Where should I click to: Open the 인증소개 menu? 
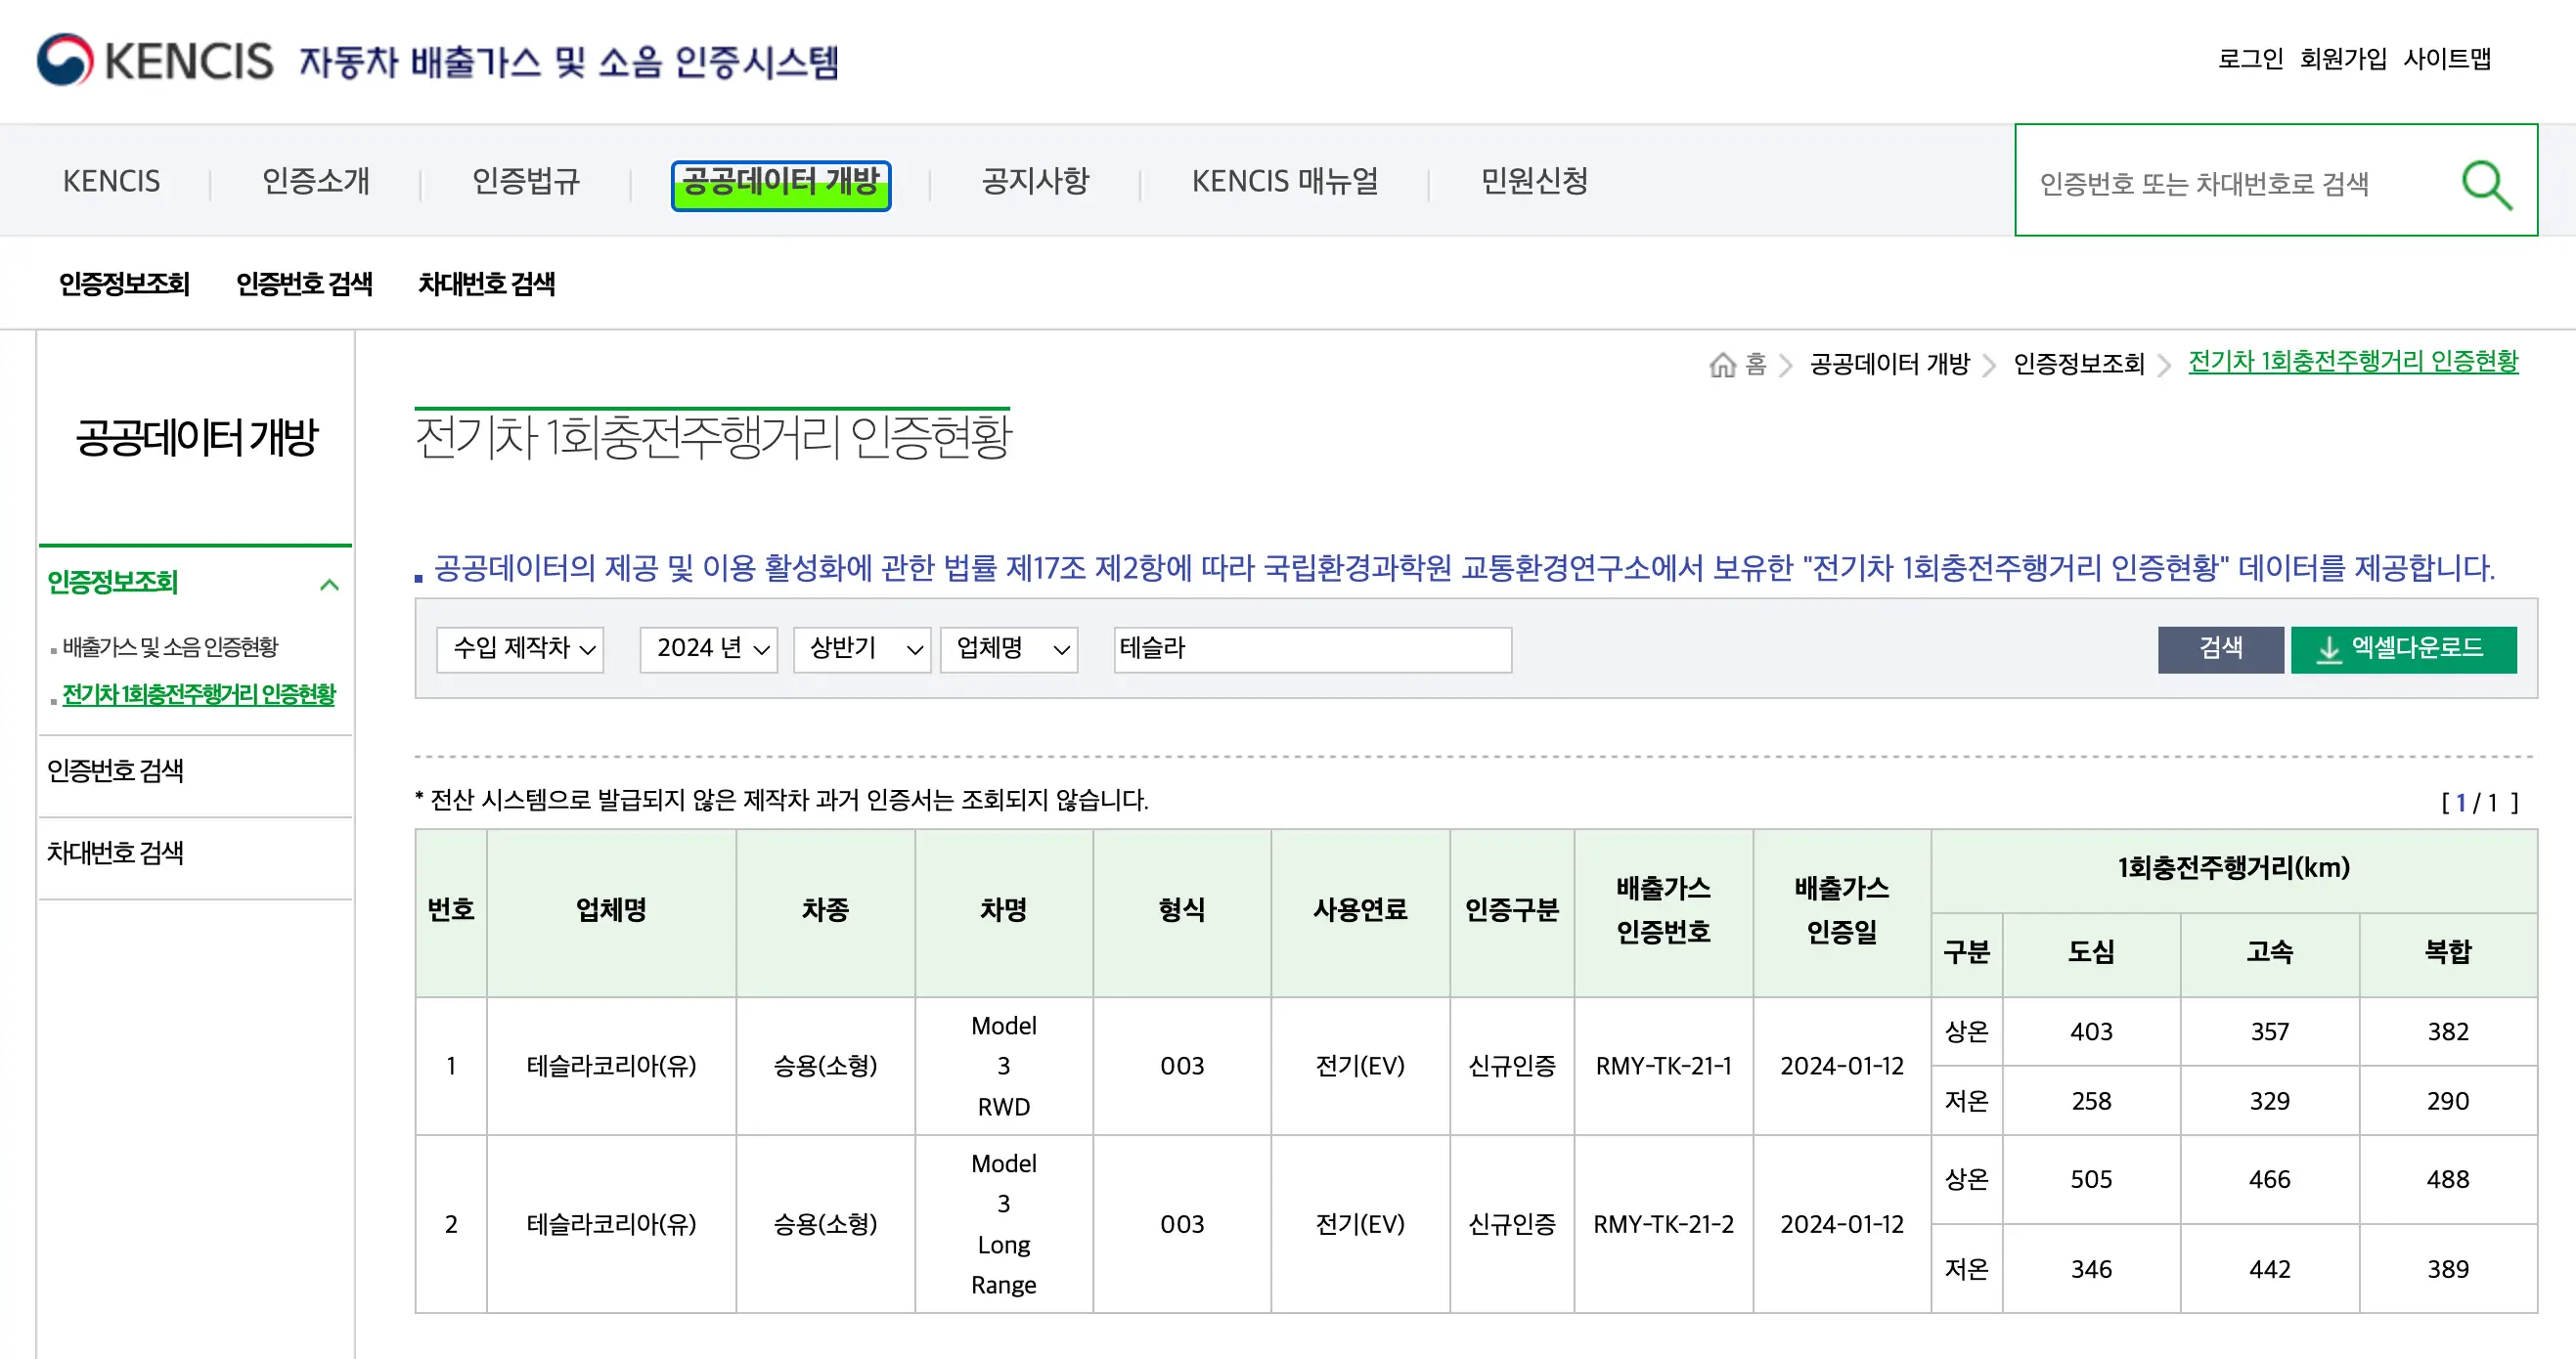click(x=316, y=181)
